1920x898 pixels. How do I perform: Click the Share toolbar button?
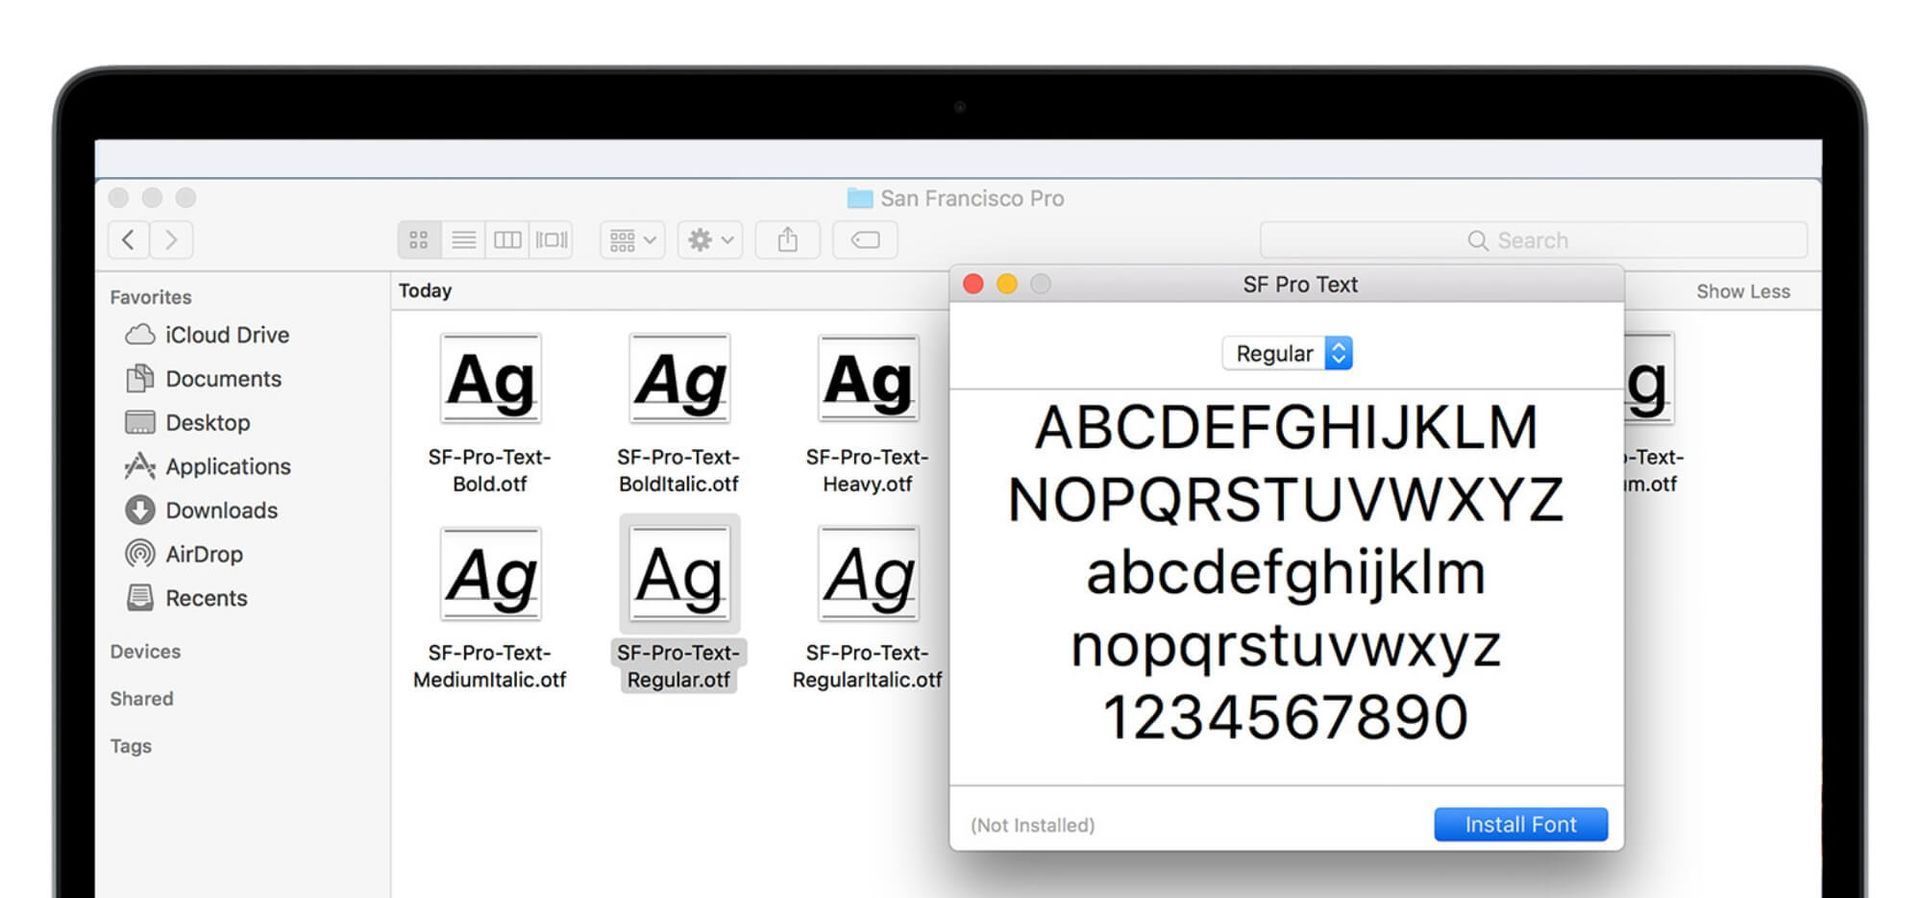[788, 240]
